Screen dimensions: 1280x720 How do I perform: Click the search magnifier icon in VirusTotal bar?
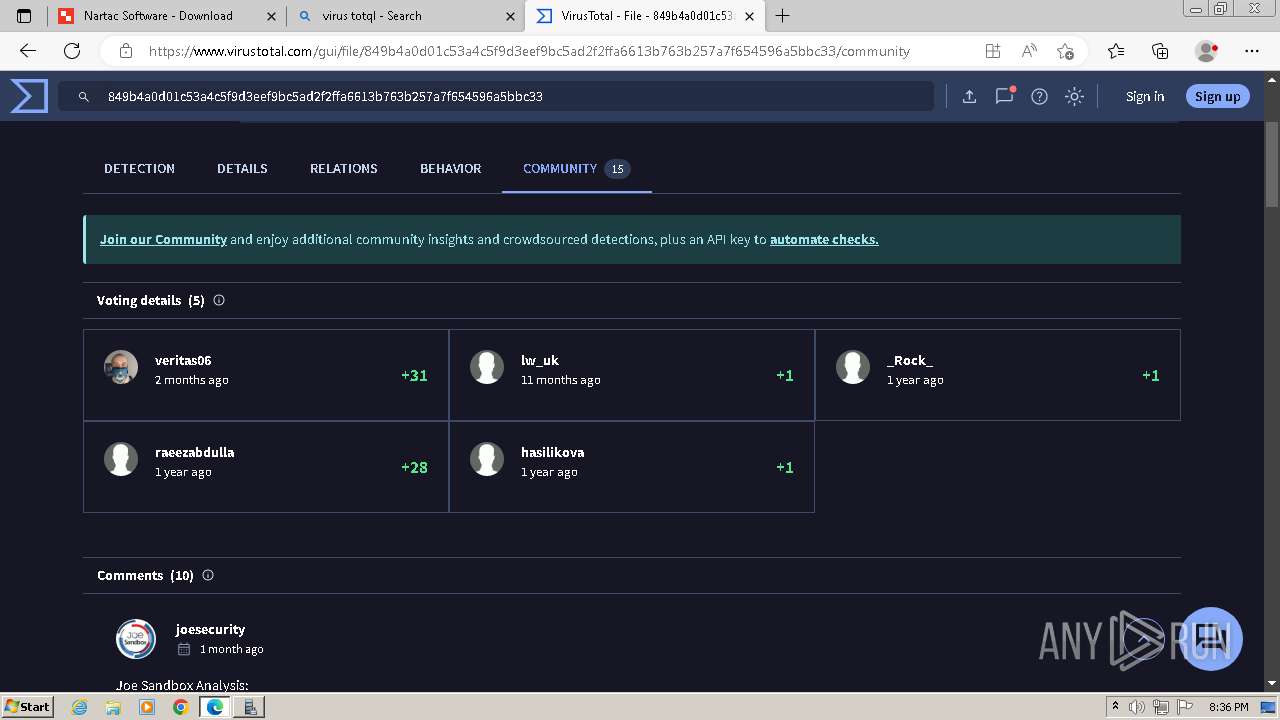[85, 97]
